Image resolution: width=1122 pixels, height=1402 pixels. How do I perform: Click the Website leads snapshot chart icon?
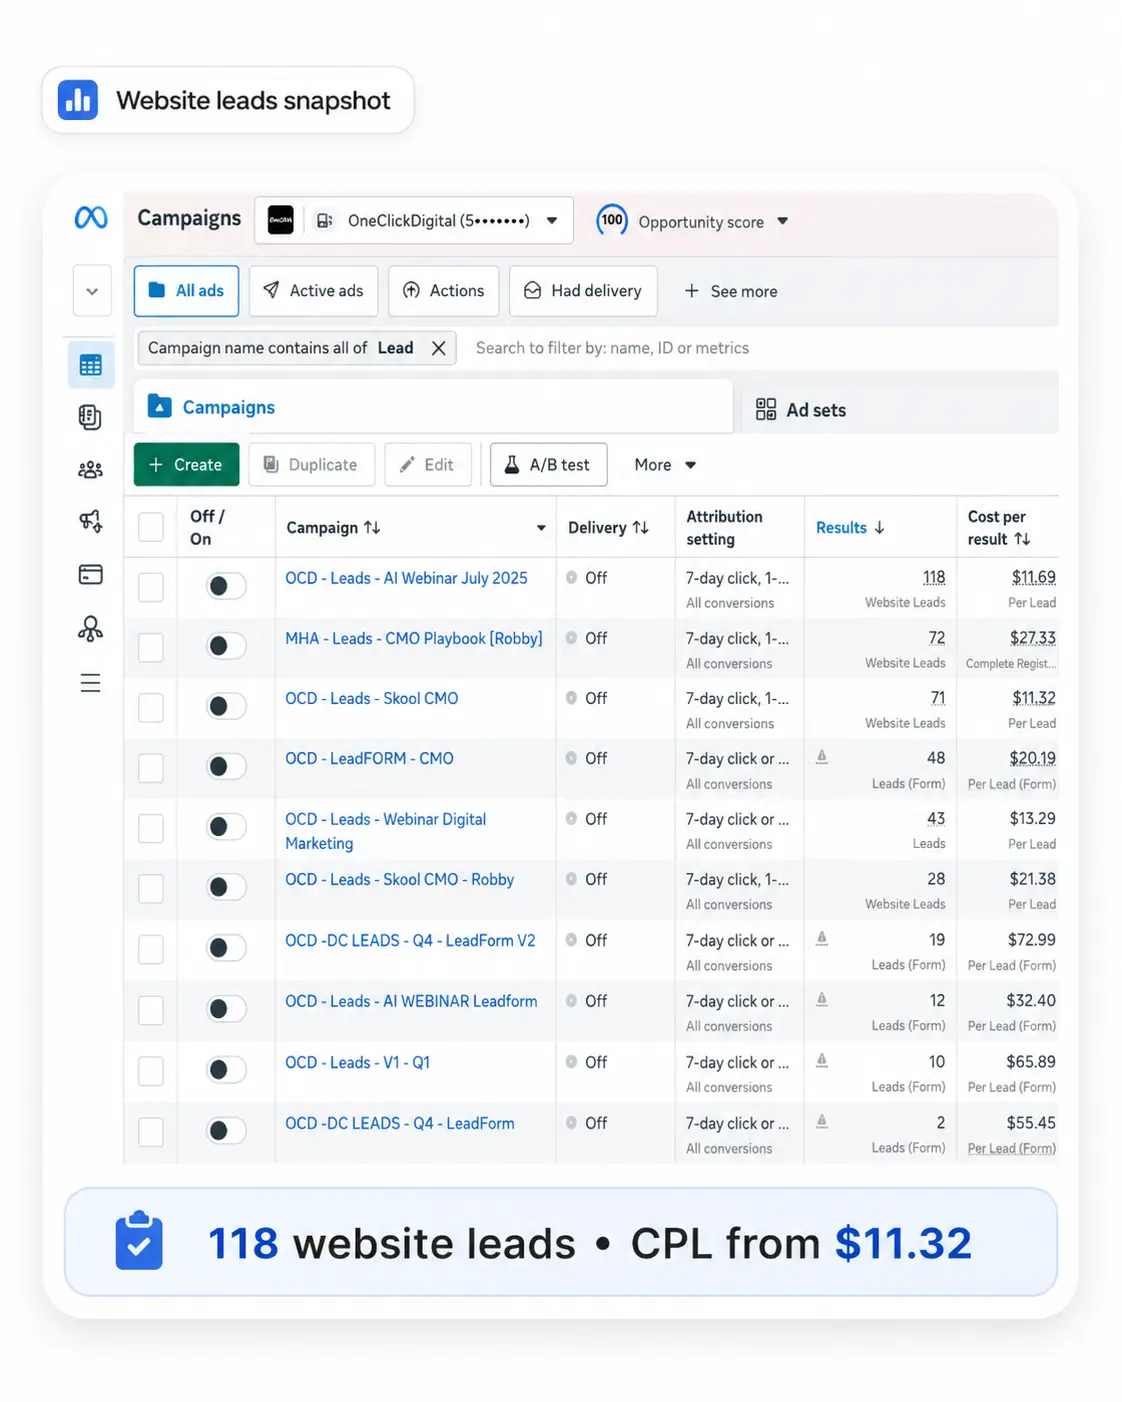[78, 100]
